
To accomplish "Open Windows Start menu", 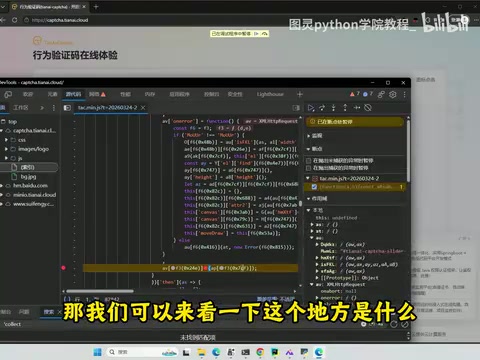I will 97,352.
